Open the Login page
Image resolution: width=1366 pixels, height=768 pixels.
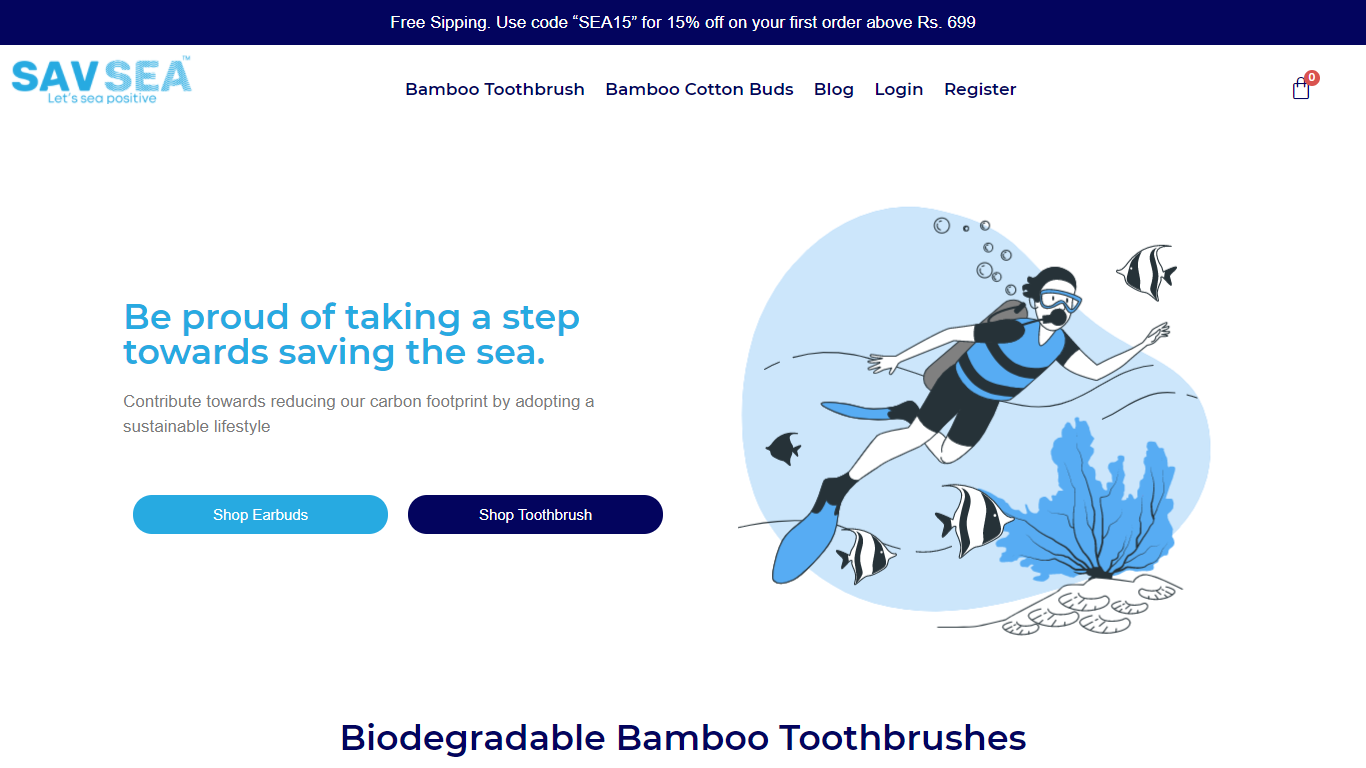[x=899, y=89]
